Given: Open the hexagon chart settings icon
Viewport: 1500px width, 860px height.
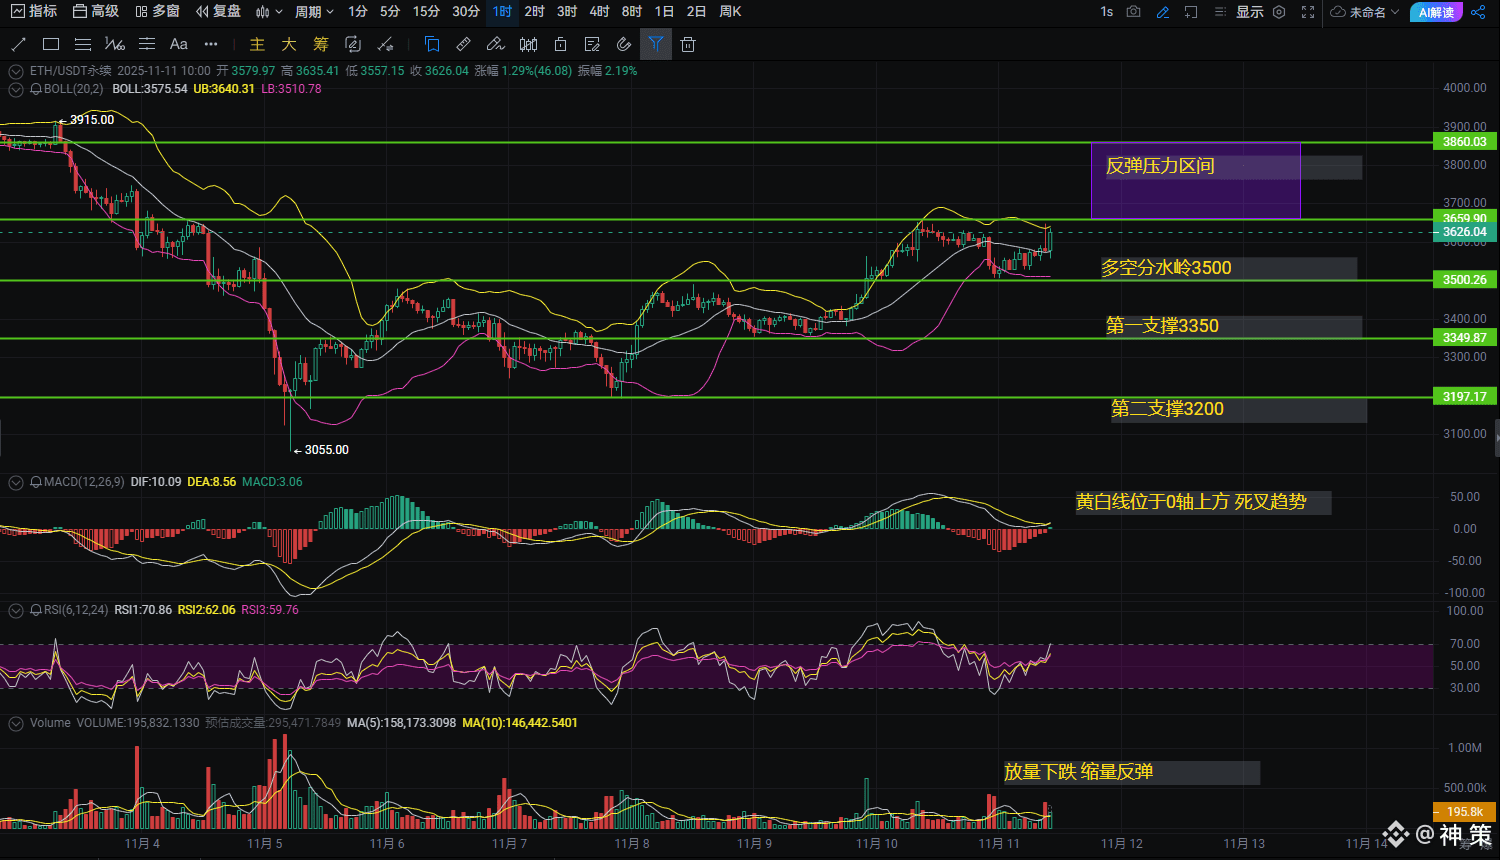Looking at the screenshot, I should pyautogui.click(x=1278, y=12).
